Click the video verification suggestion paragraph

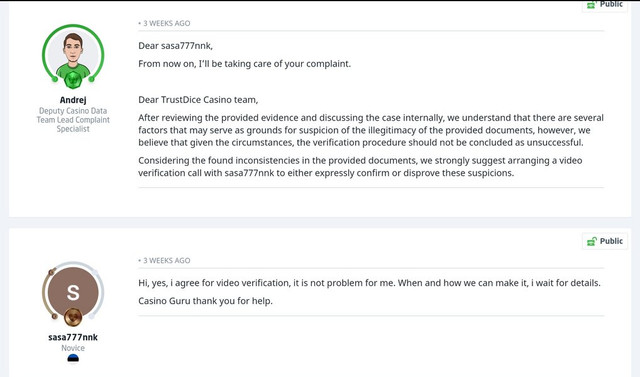point(360,166)
